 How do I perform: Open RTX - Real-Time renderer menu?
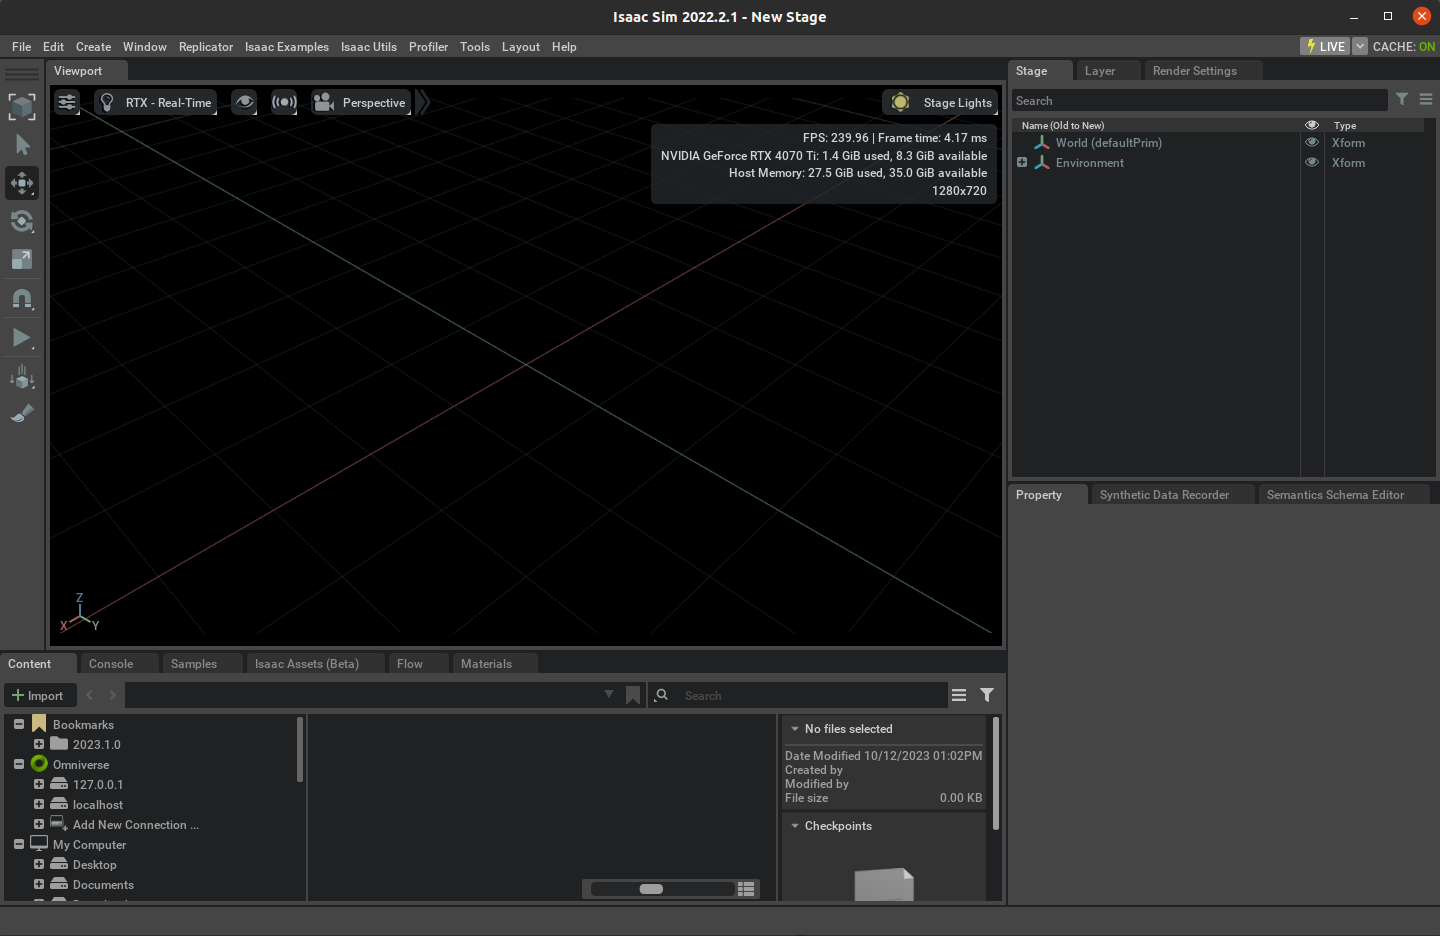coord(155,102)
